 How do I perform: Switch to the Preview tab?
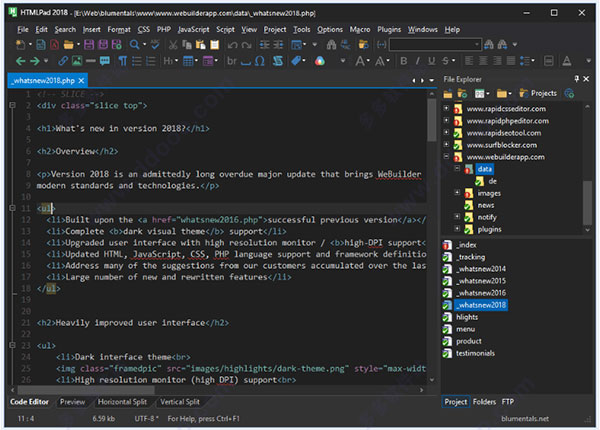coord(72,402)
